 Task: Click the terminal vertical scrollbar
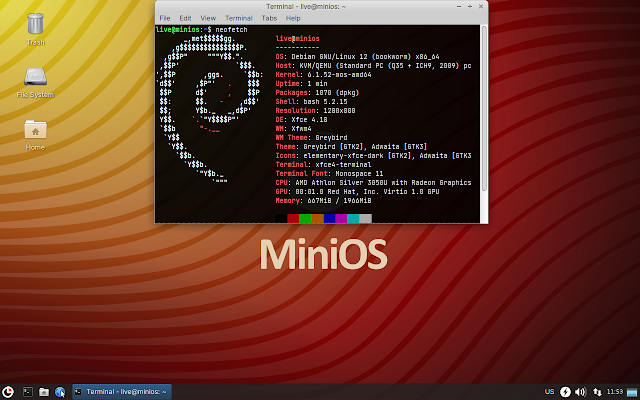[484, 108]
